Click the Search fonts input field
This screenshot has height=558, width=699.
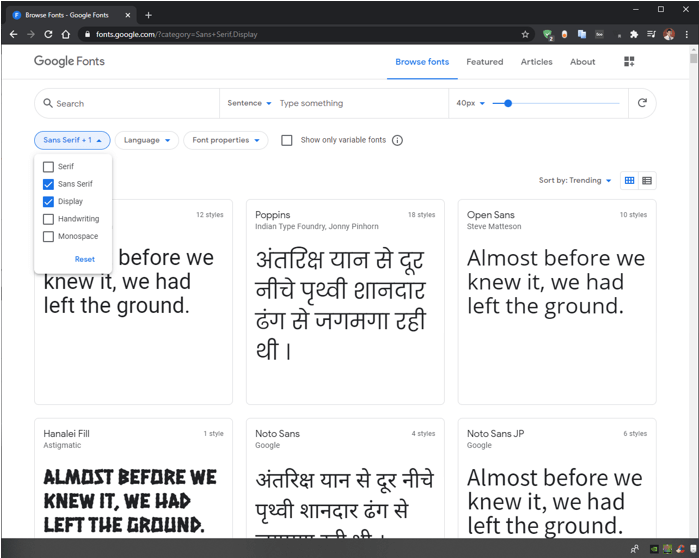tap(127, 103)
